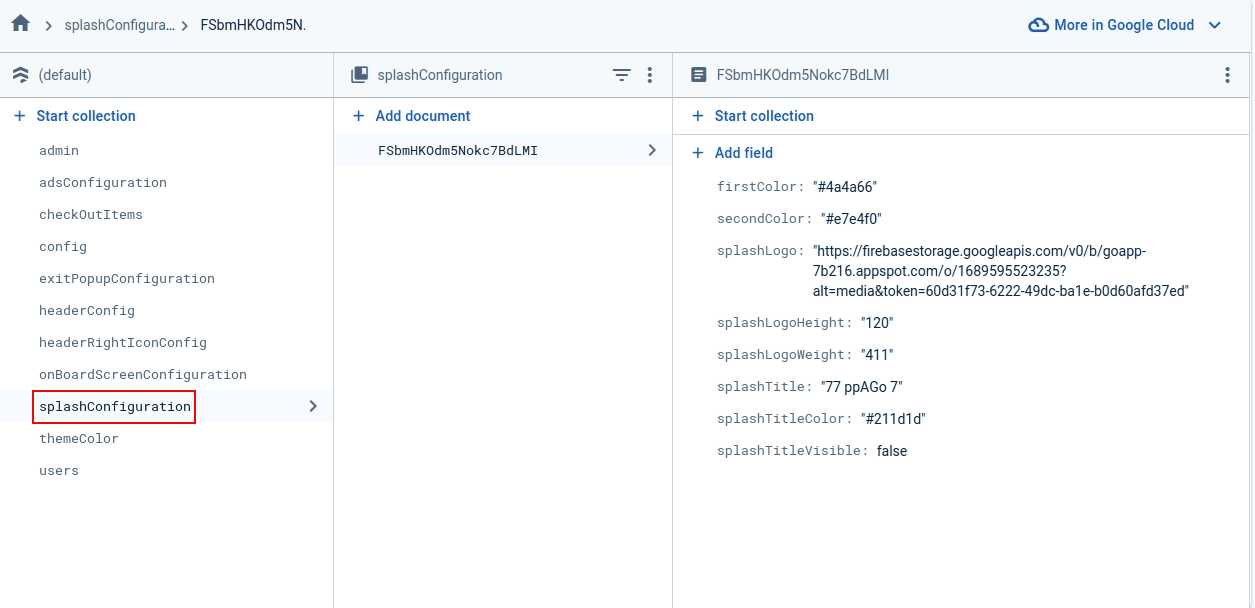Click the database icon next to (default)
The height and width of the screenshot is (608, 1255).
point(20,75)
